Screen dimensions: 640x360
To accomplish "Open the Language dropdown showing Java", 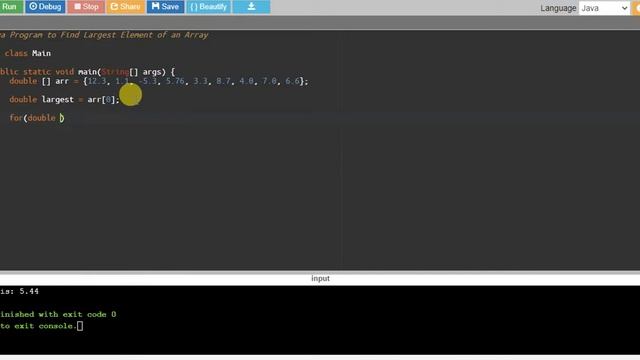I will [604, 8].
